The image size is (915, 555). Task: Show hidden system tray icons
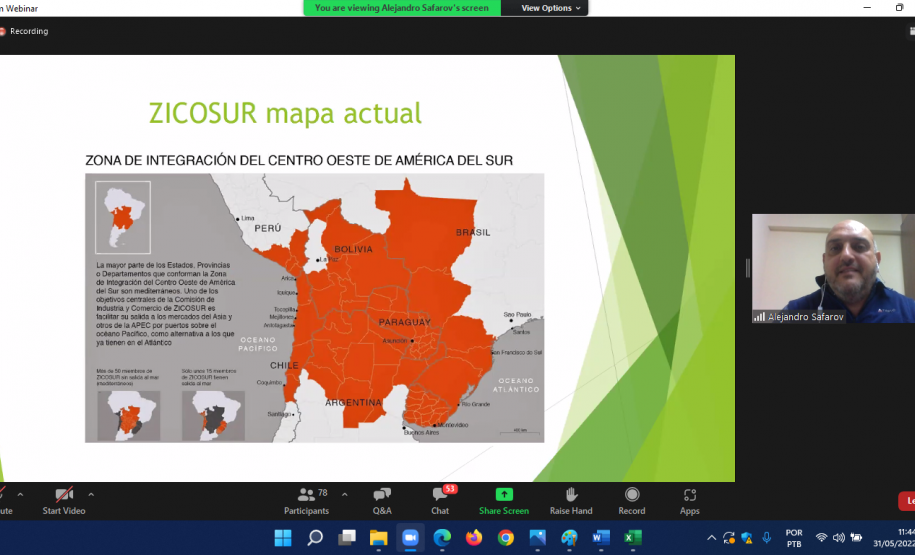coord(711,538)
